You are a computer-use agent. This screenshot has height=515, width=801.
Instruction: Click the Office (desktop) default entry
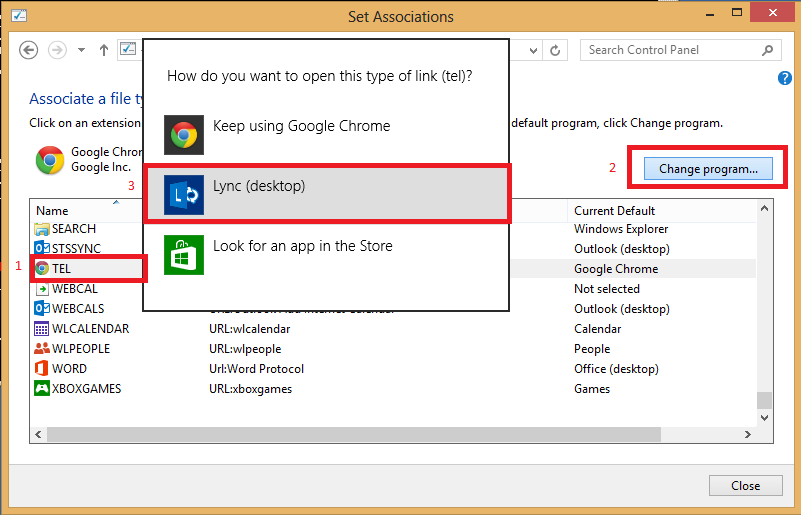coord(616,368)
